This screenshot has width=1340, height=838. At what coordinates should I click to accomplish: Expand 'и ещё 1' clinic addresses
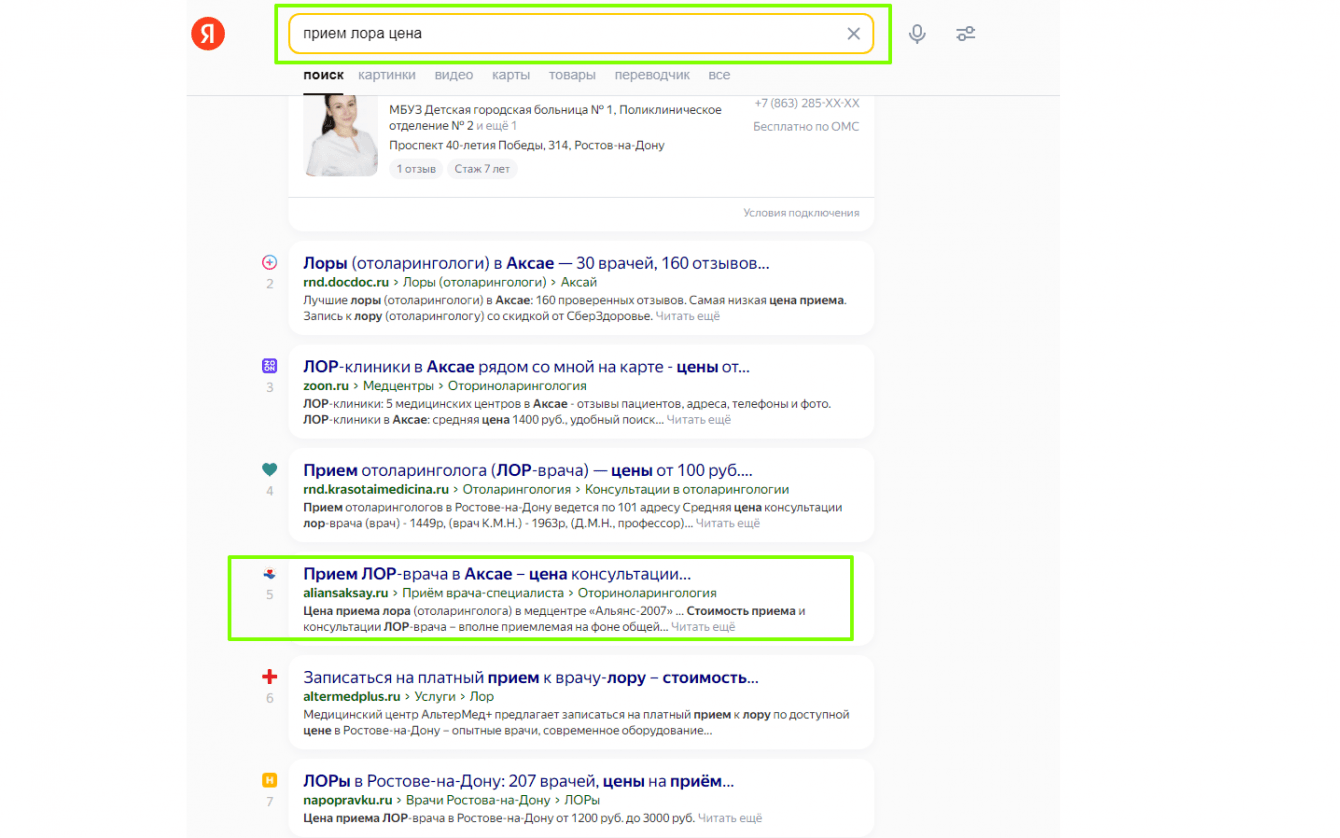coord(497,126)
